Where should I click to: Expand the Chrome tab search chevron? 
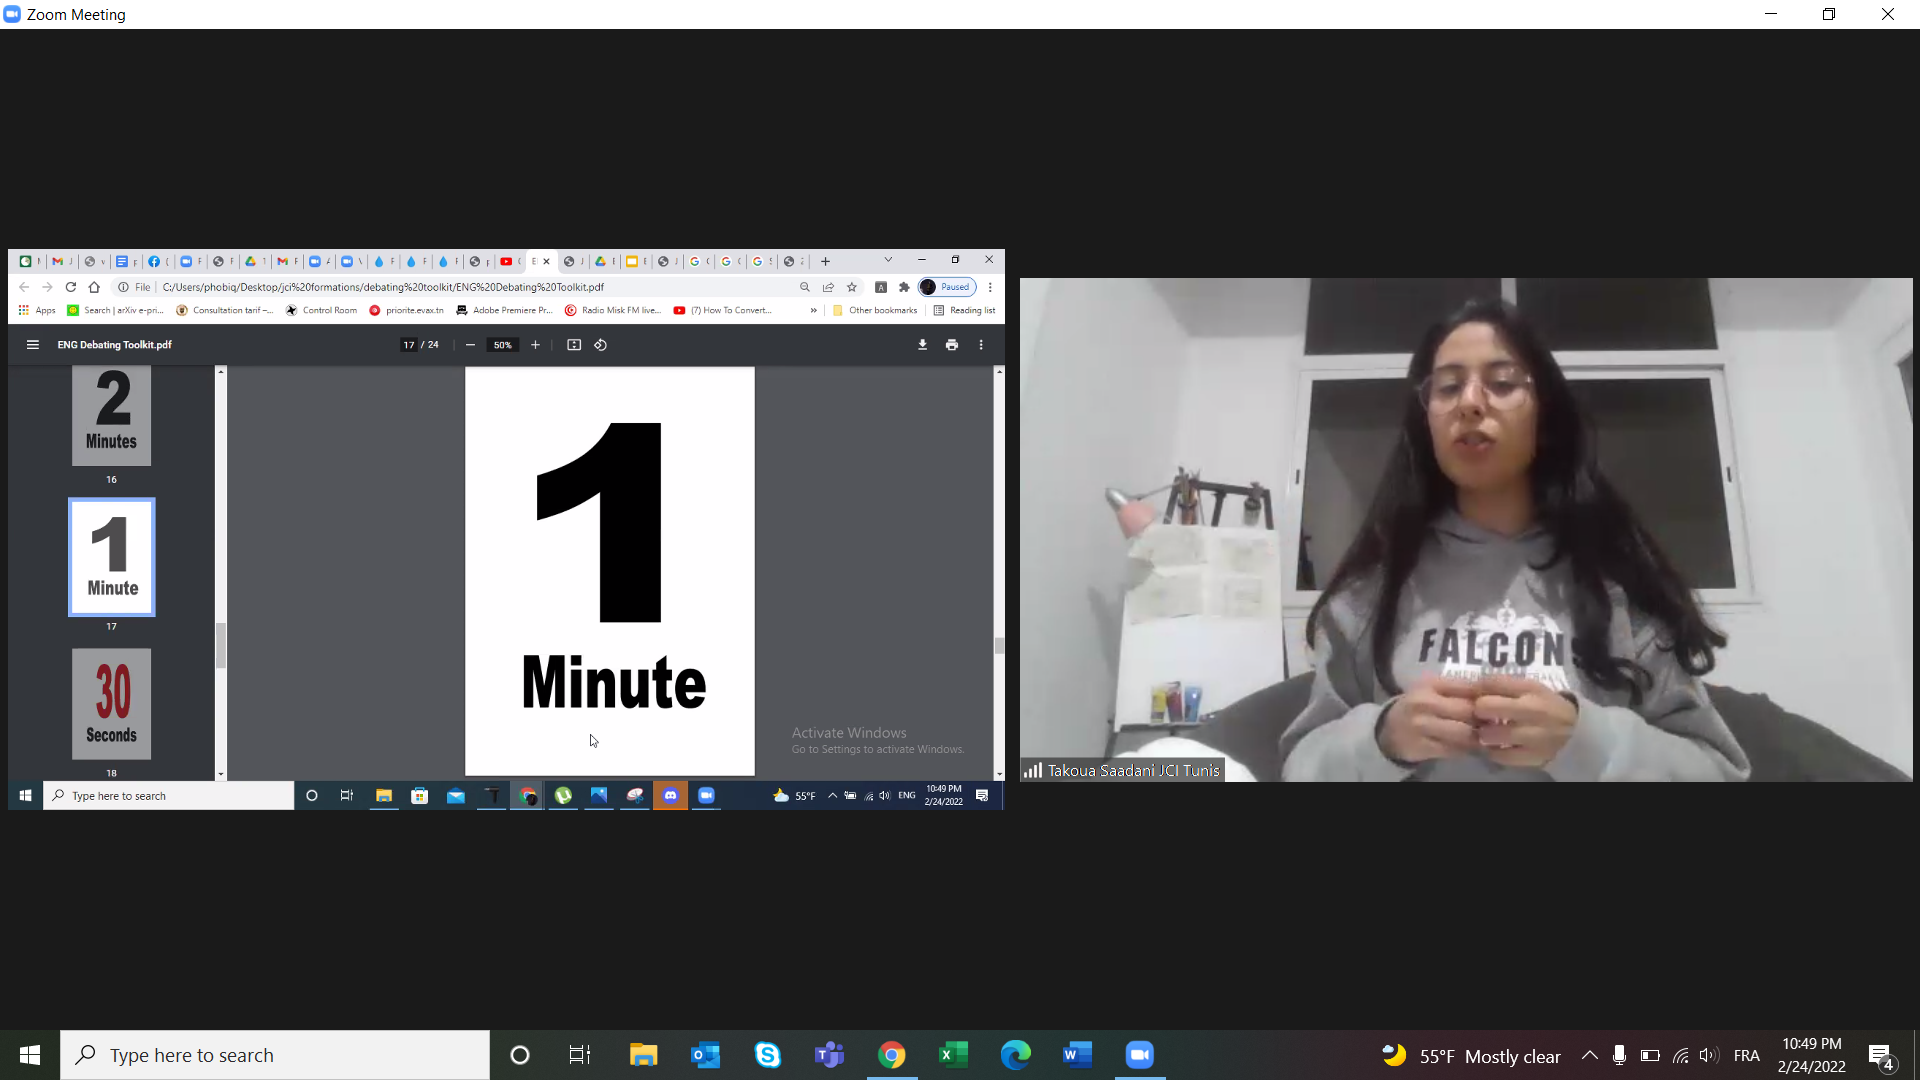pos(888,260)
